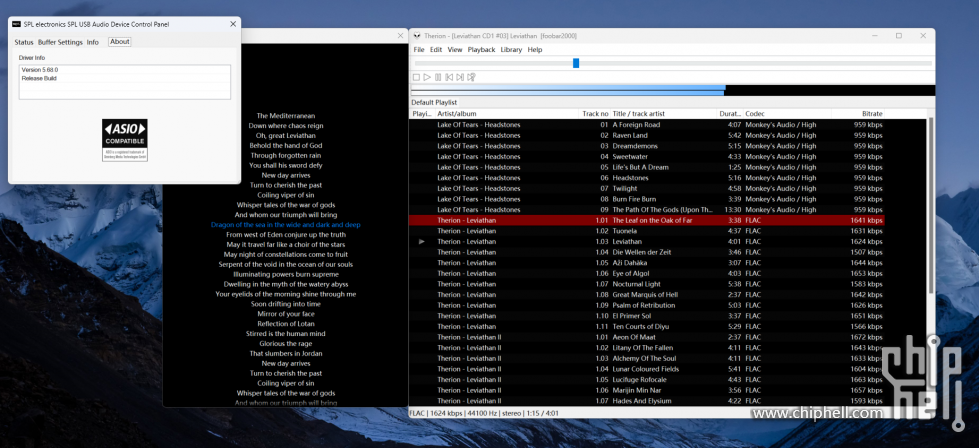This screenshot has width=979, height=448.
Task: Click the now-playing arrow beside Leviathan row
Action: pyautogui.click(x=421, y=241)
